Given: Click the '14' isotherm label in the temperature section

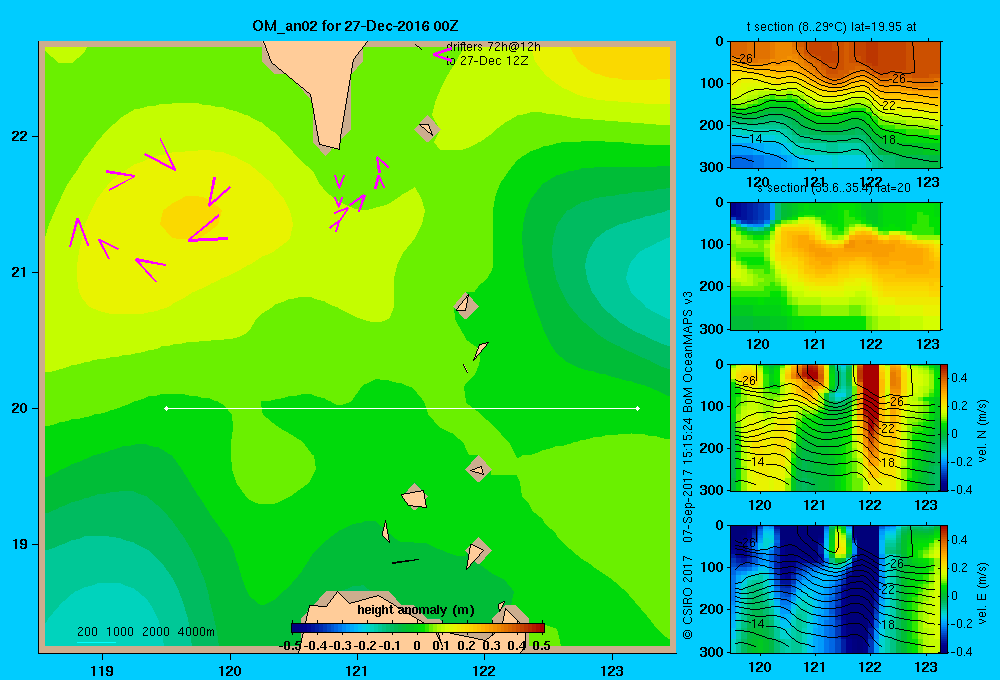Looking at the screenshot, I should tap(756, 139).
